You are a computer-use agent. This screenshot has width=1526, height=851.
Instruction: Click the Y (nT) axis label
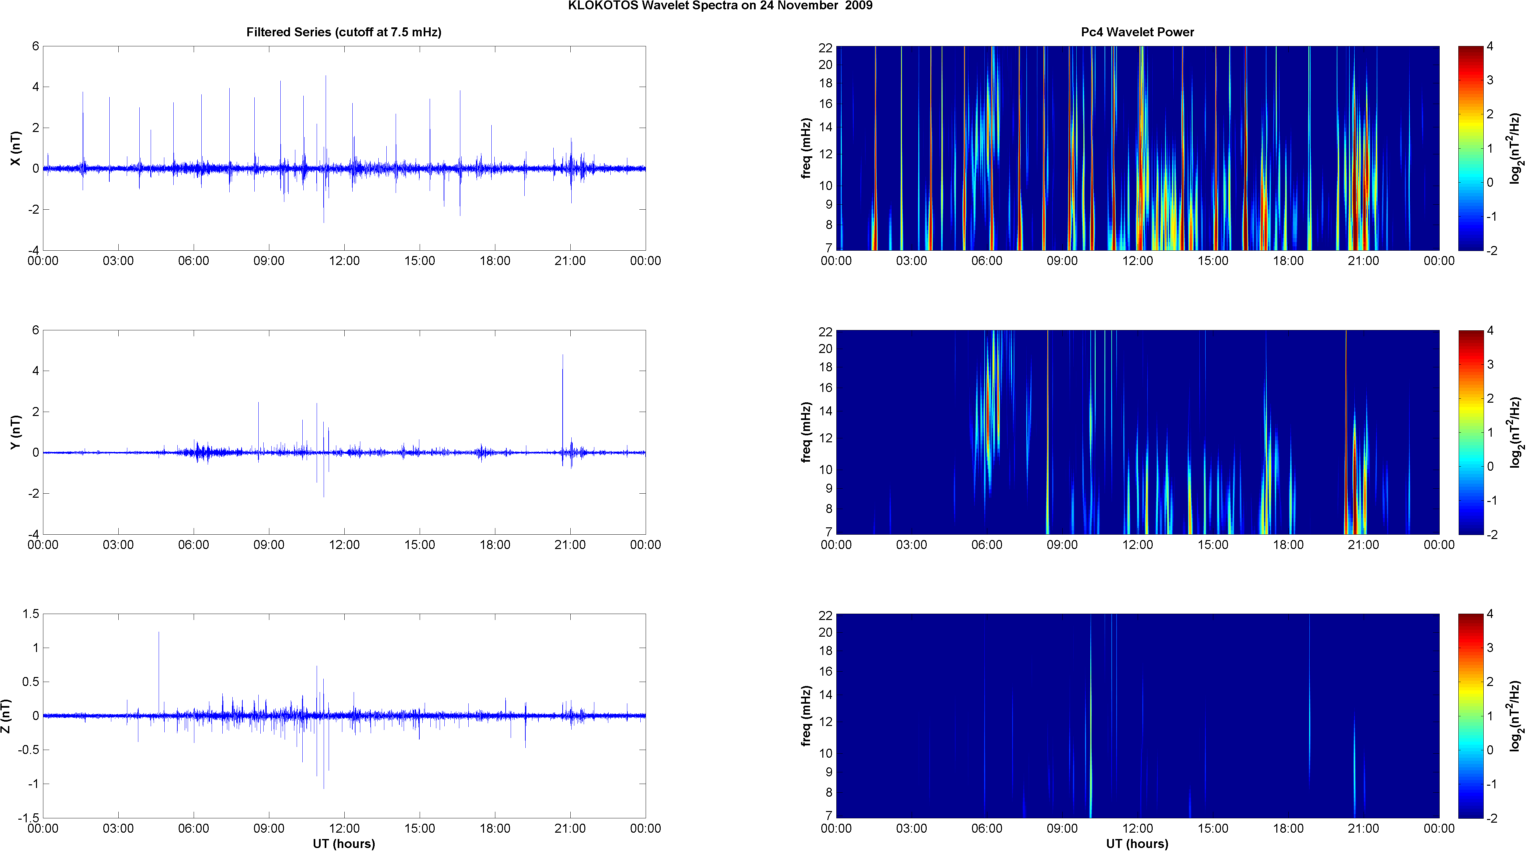click(x=15, y=432)
